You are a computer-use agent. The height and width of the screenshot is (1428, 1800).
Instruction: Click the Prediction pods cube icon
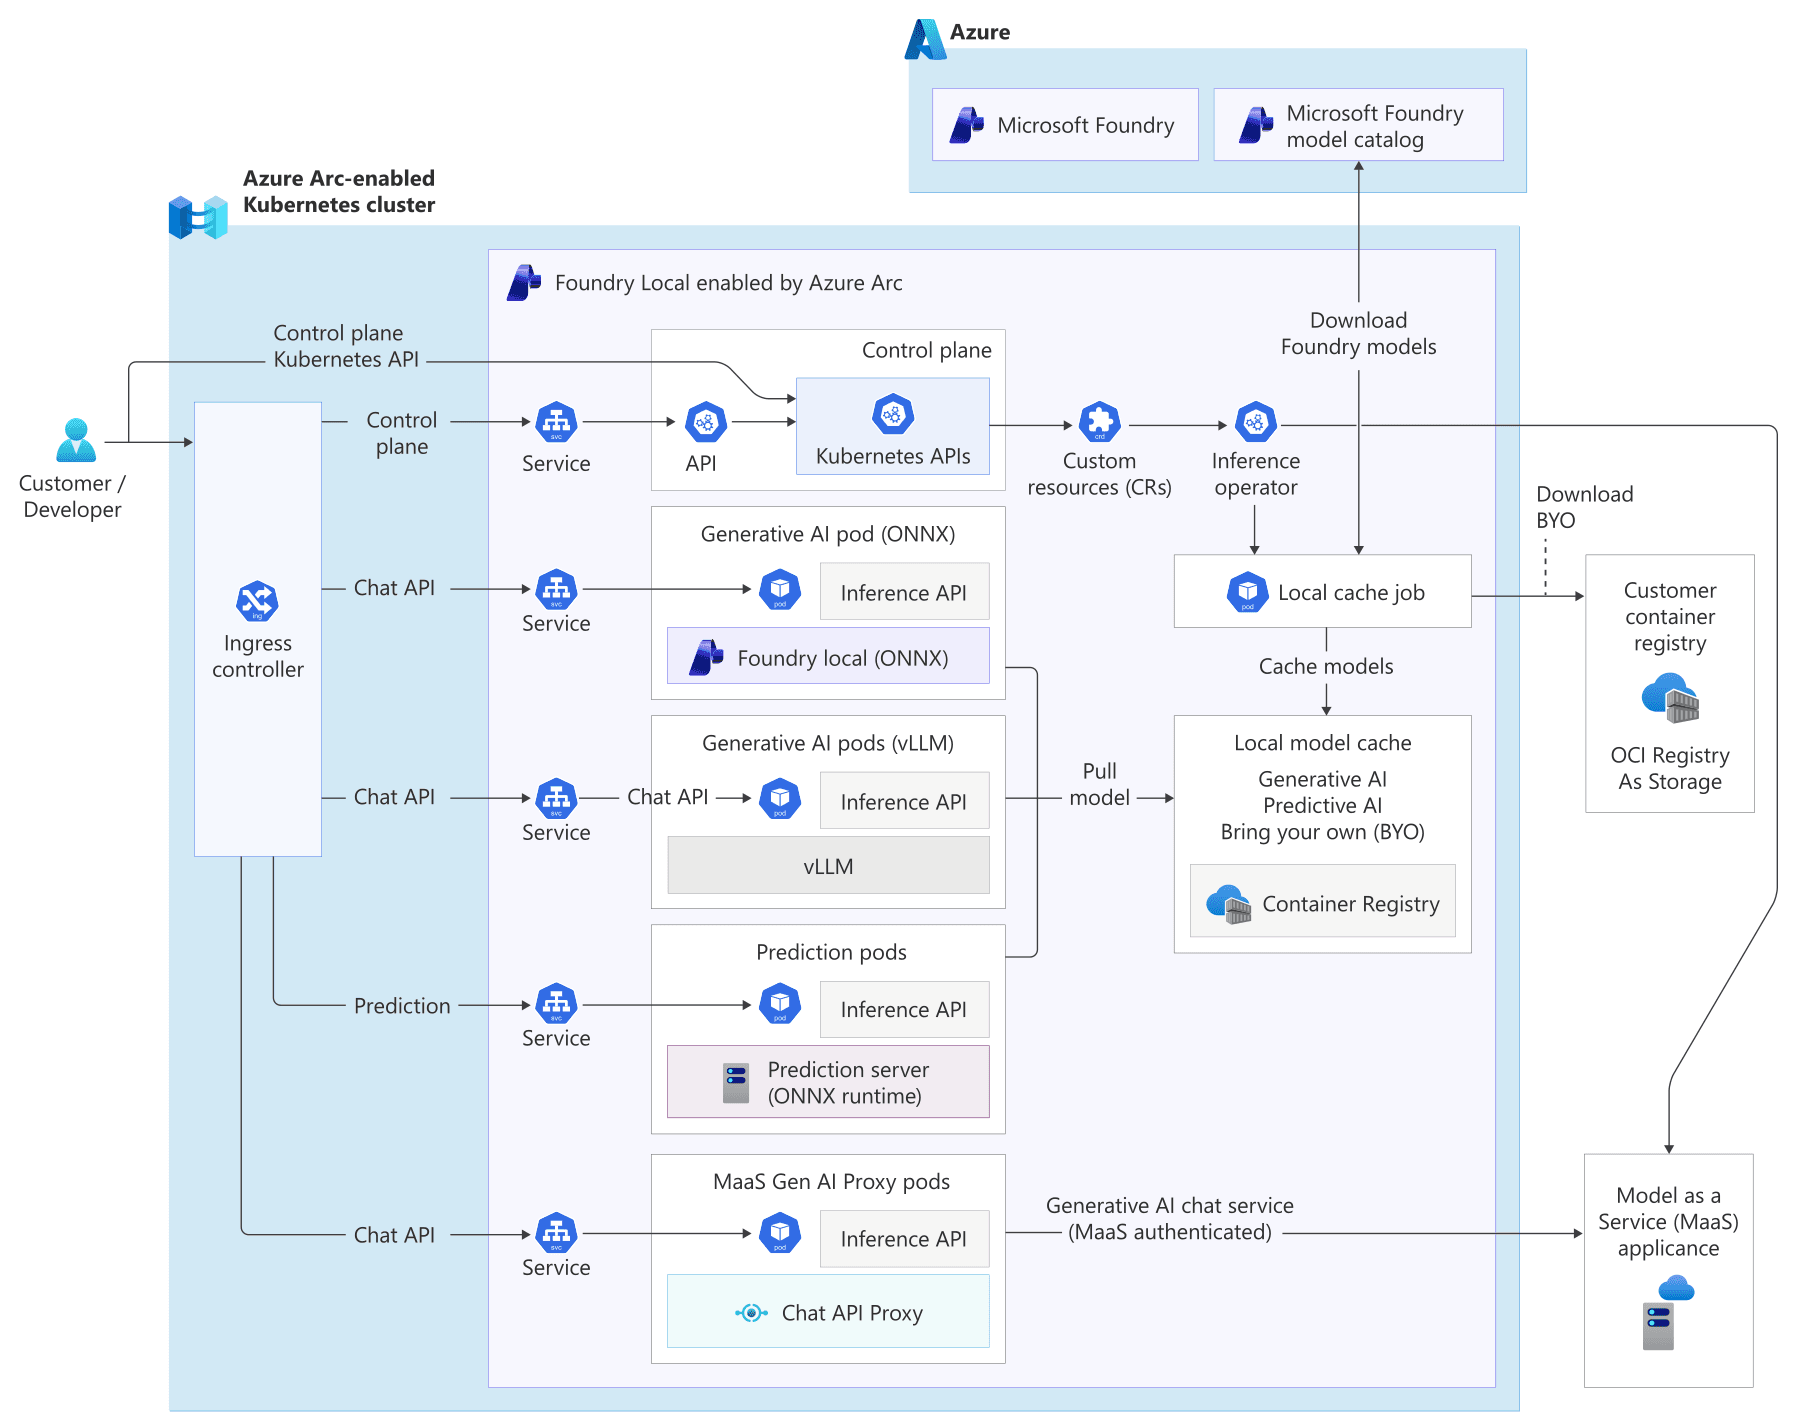click(x=780, y=1005)
